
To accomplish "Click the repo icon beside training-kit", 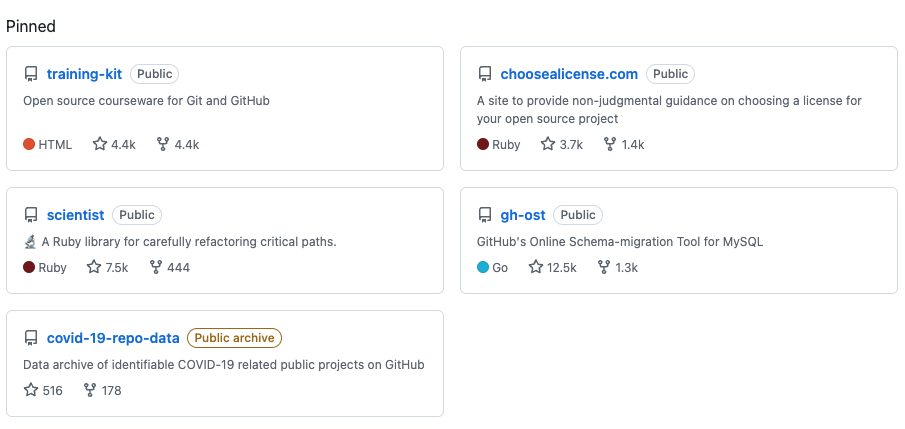I will click(x=31, y=74).
